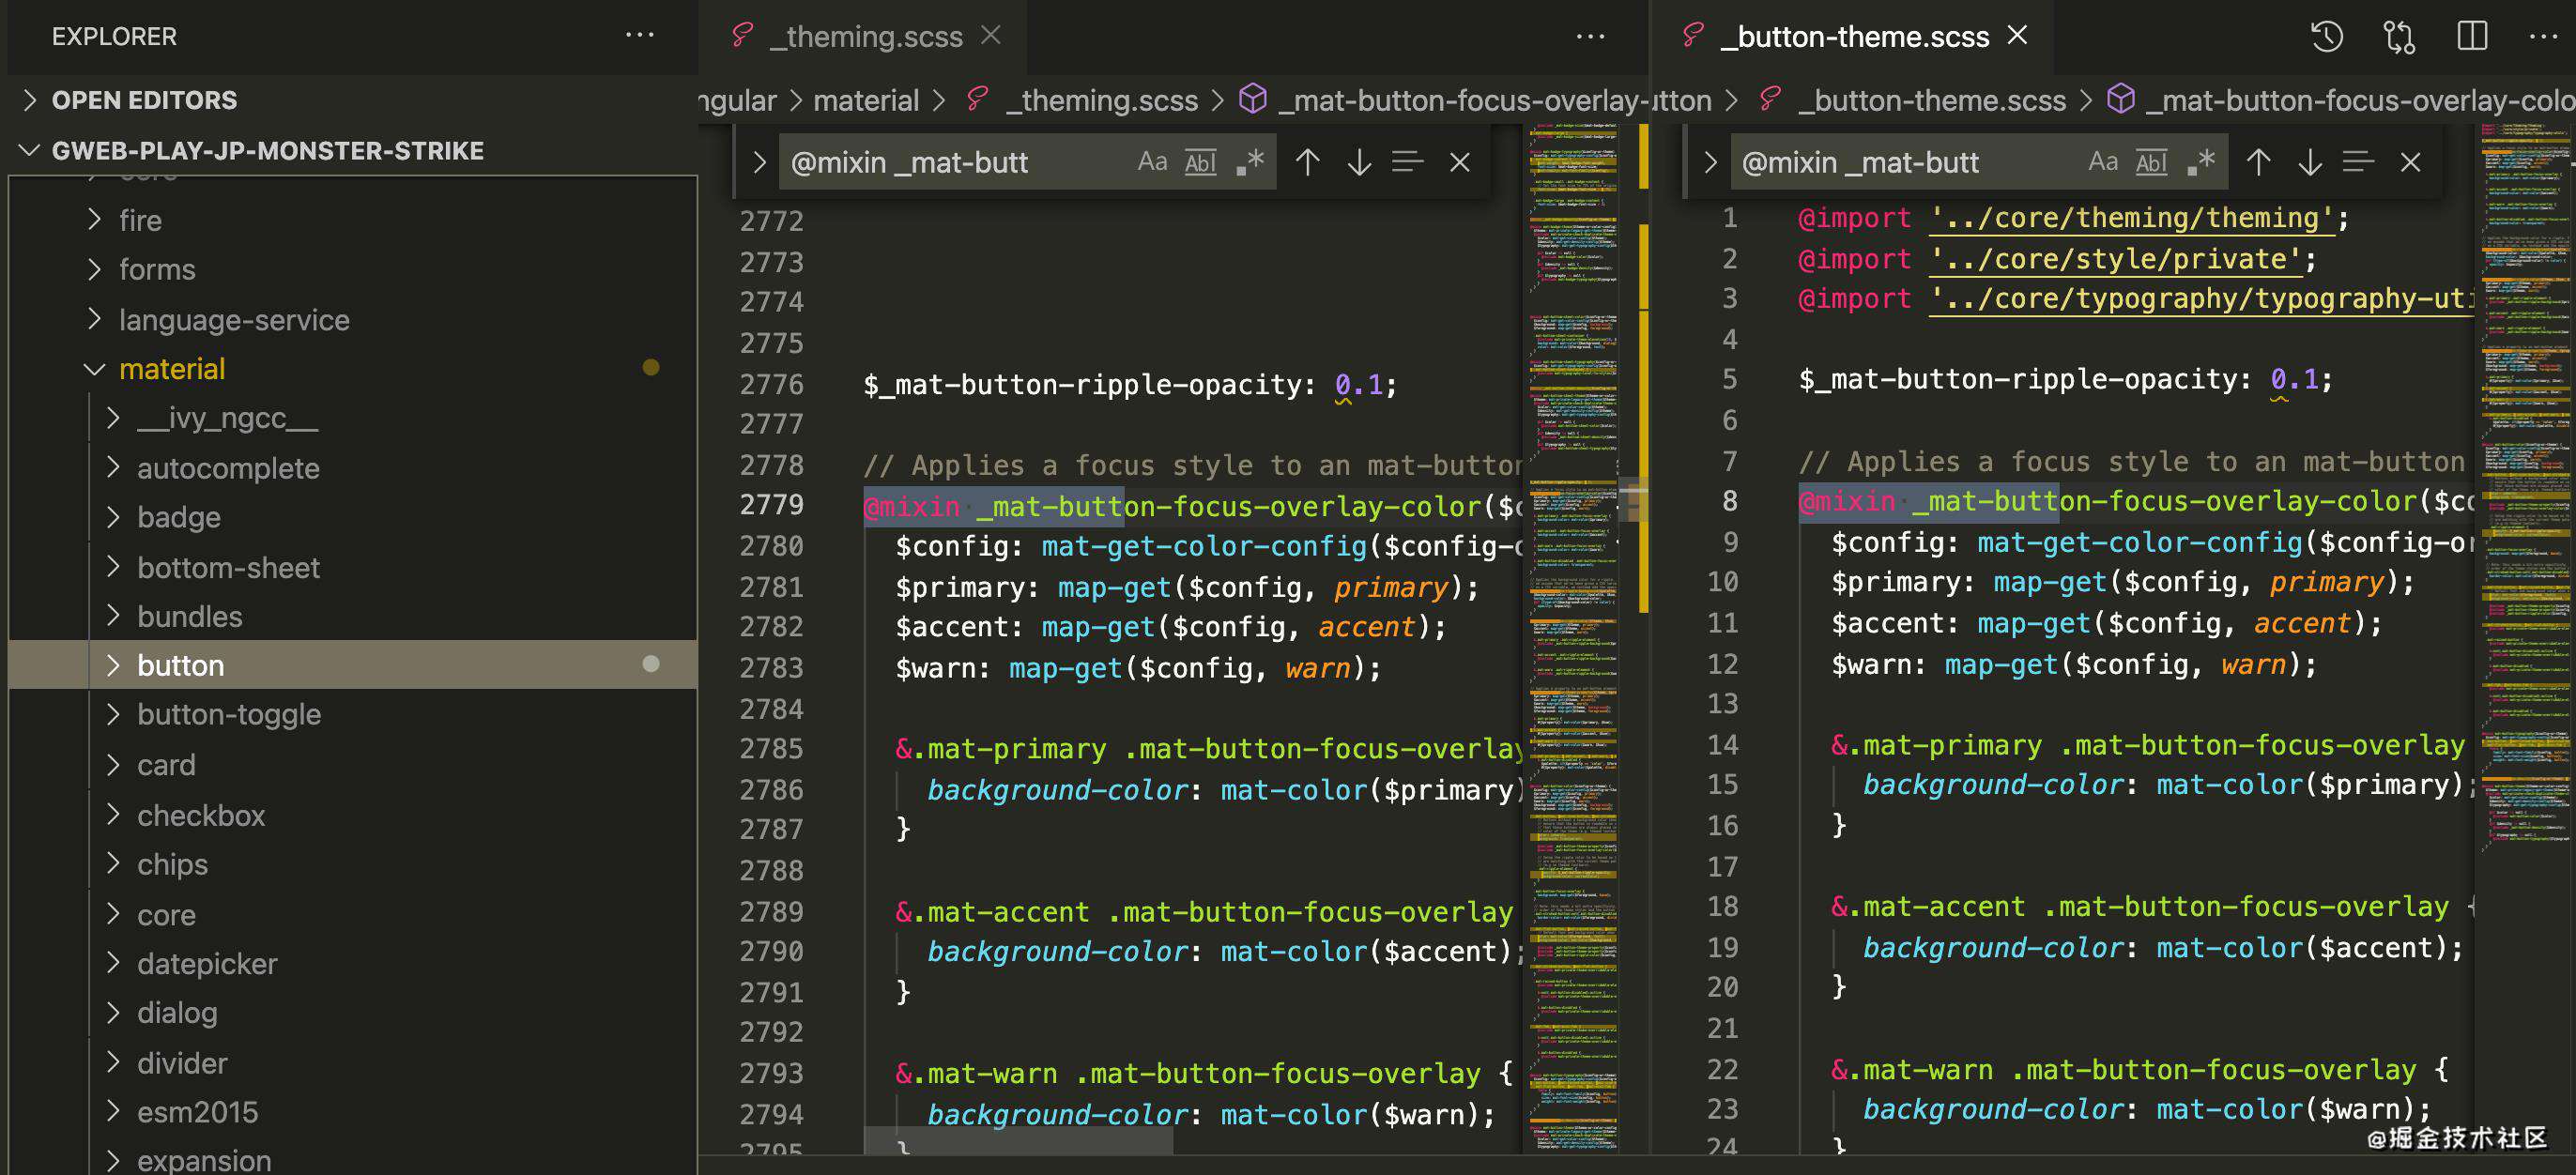The width and height of the screenshot is (2576, 1175).
Task: Expand the fire folder
Action: (95, 219)
